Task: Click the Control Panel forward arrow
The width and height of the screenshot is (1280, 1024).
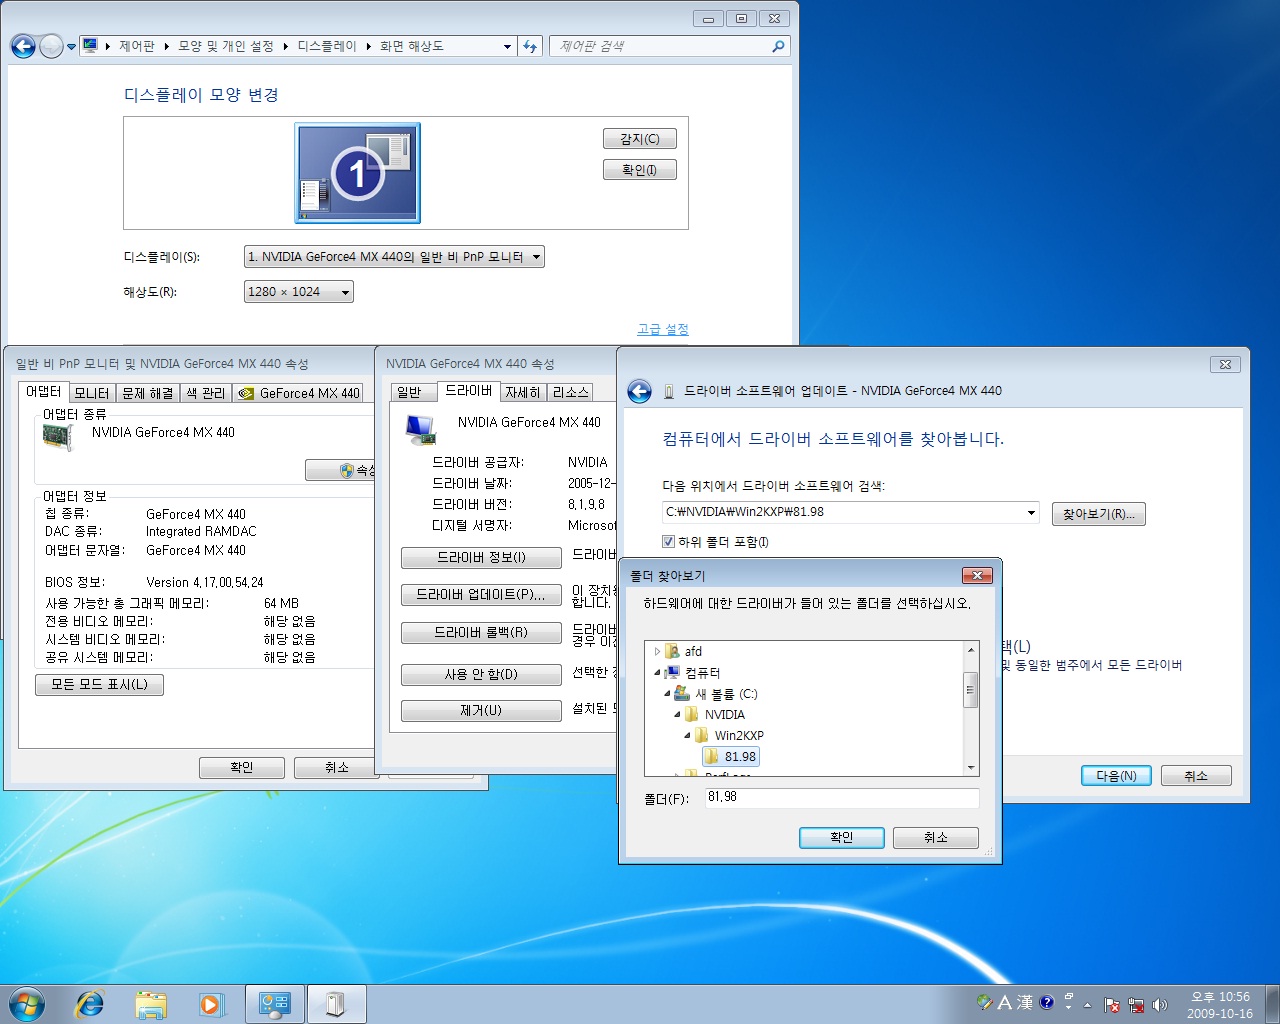Action: coord(51,46)
